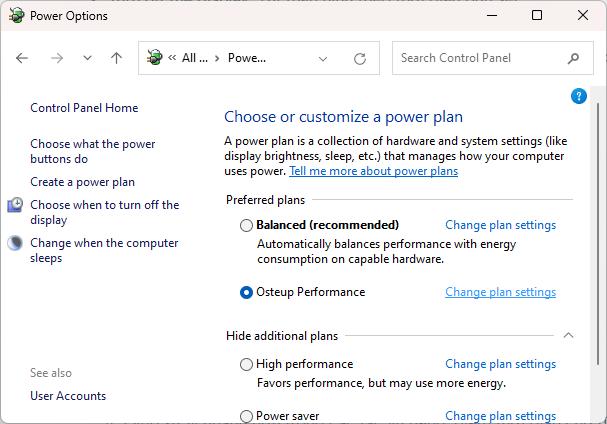Open Help via blue question mark

578,96
